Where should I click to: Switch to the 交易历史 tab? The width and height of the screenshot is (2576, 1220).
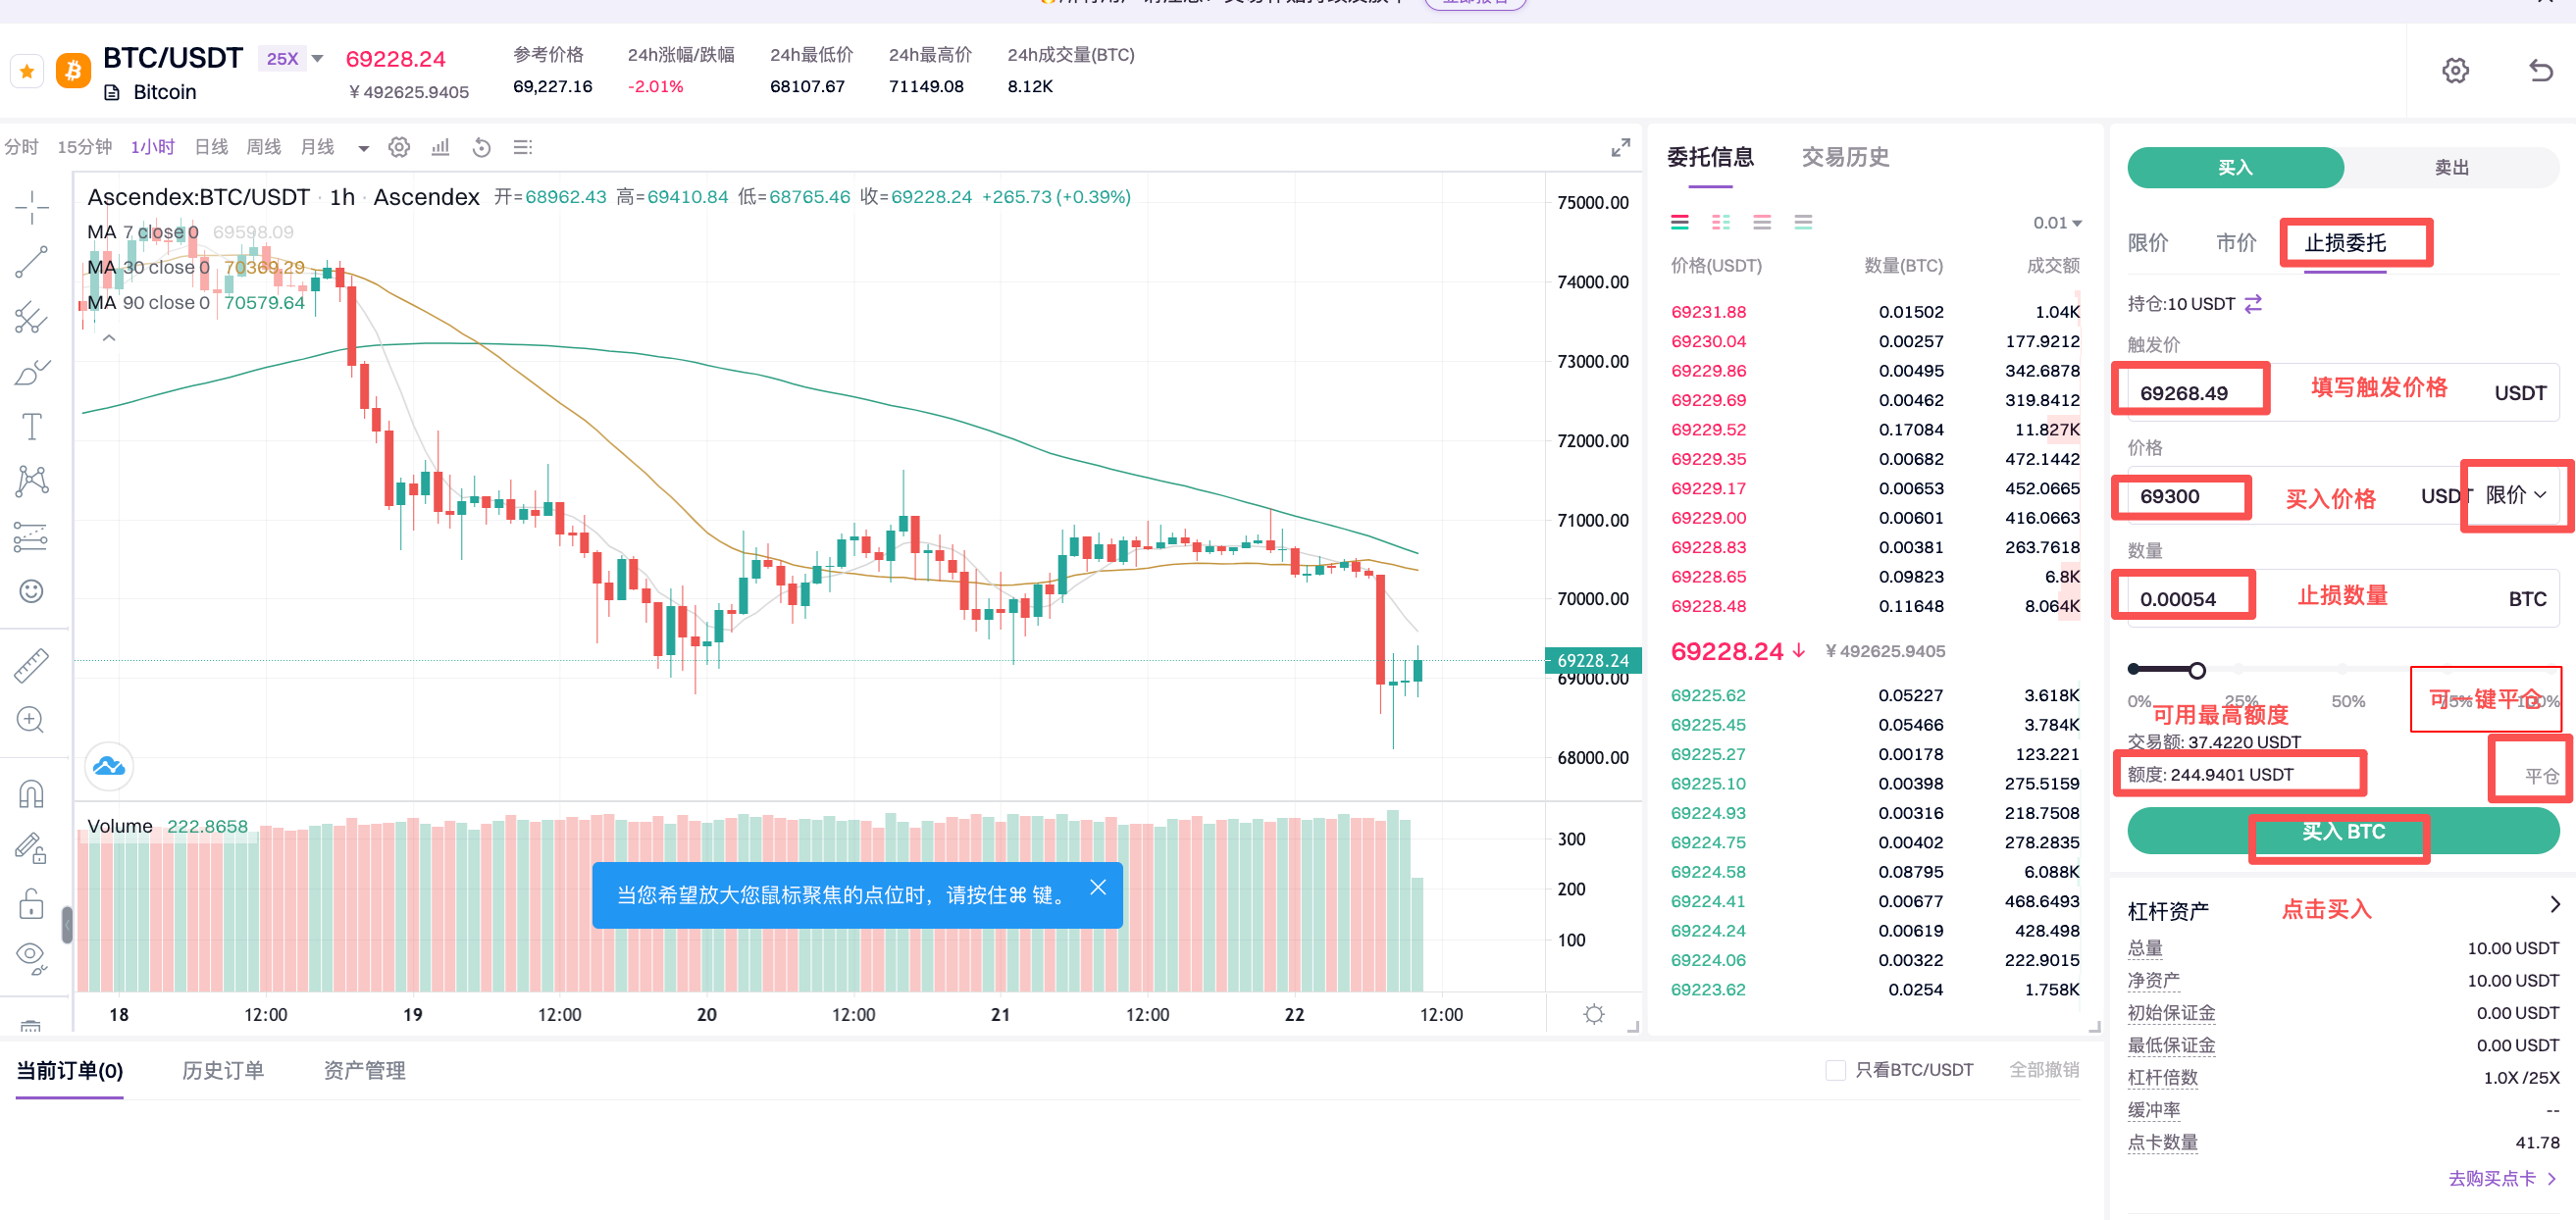coord(1845,157)
